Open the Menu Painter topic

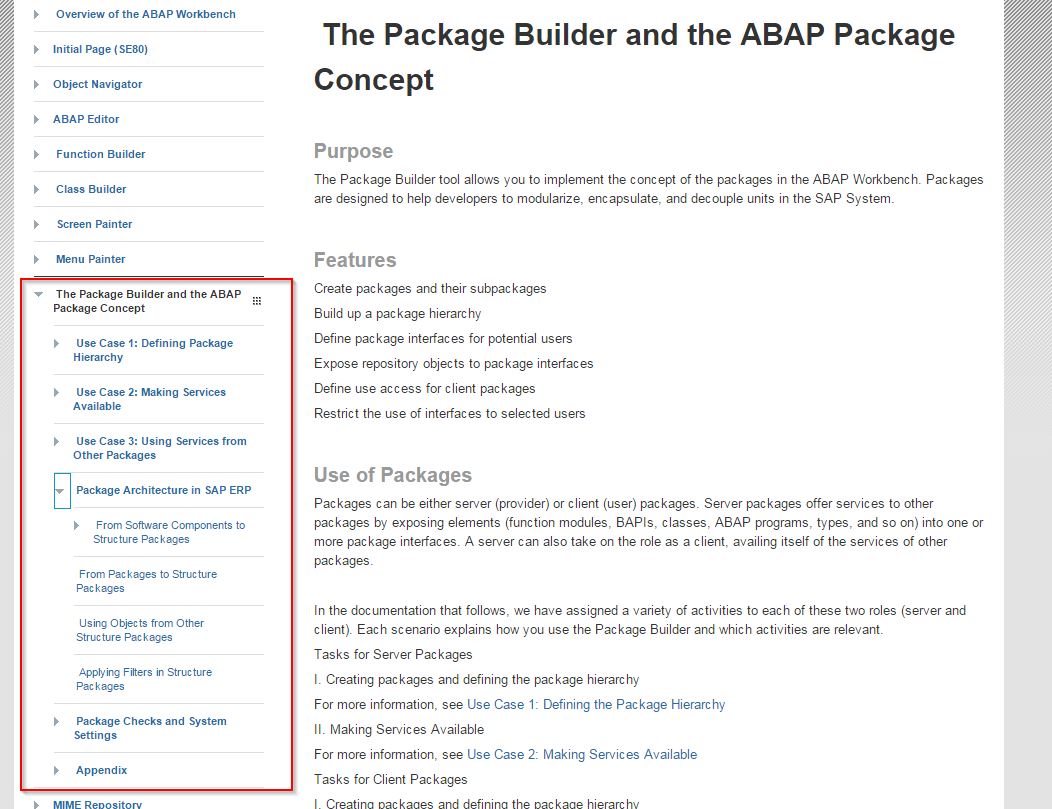point(90,260)
